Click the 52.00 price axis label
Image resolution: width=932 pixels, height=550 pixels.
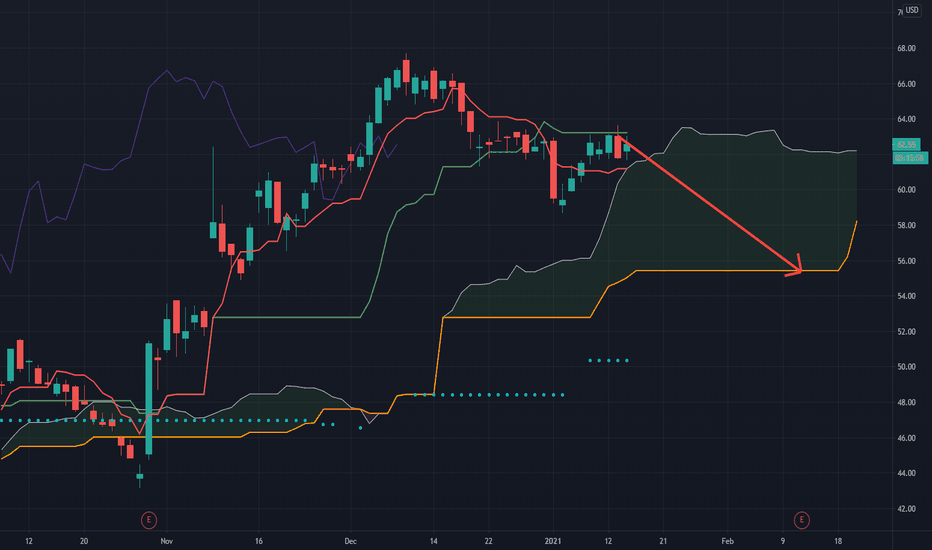point(906,332)
